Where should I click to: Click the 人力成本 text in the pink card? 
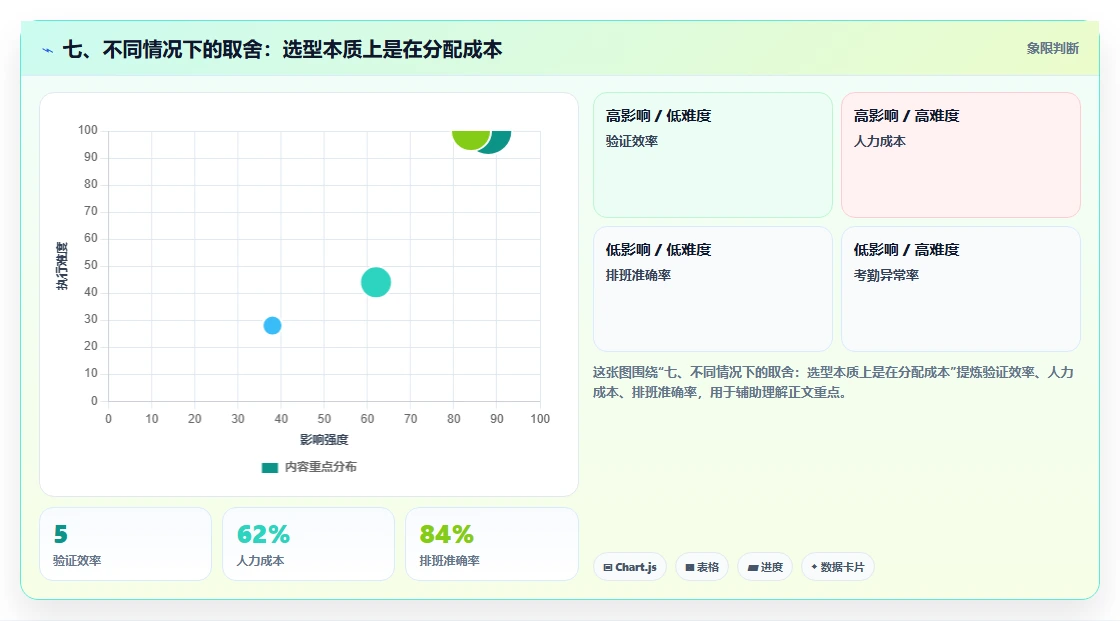click(x=879, y=141)
